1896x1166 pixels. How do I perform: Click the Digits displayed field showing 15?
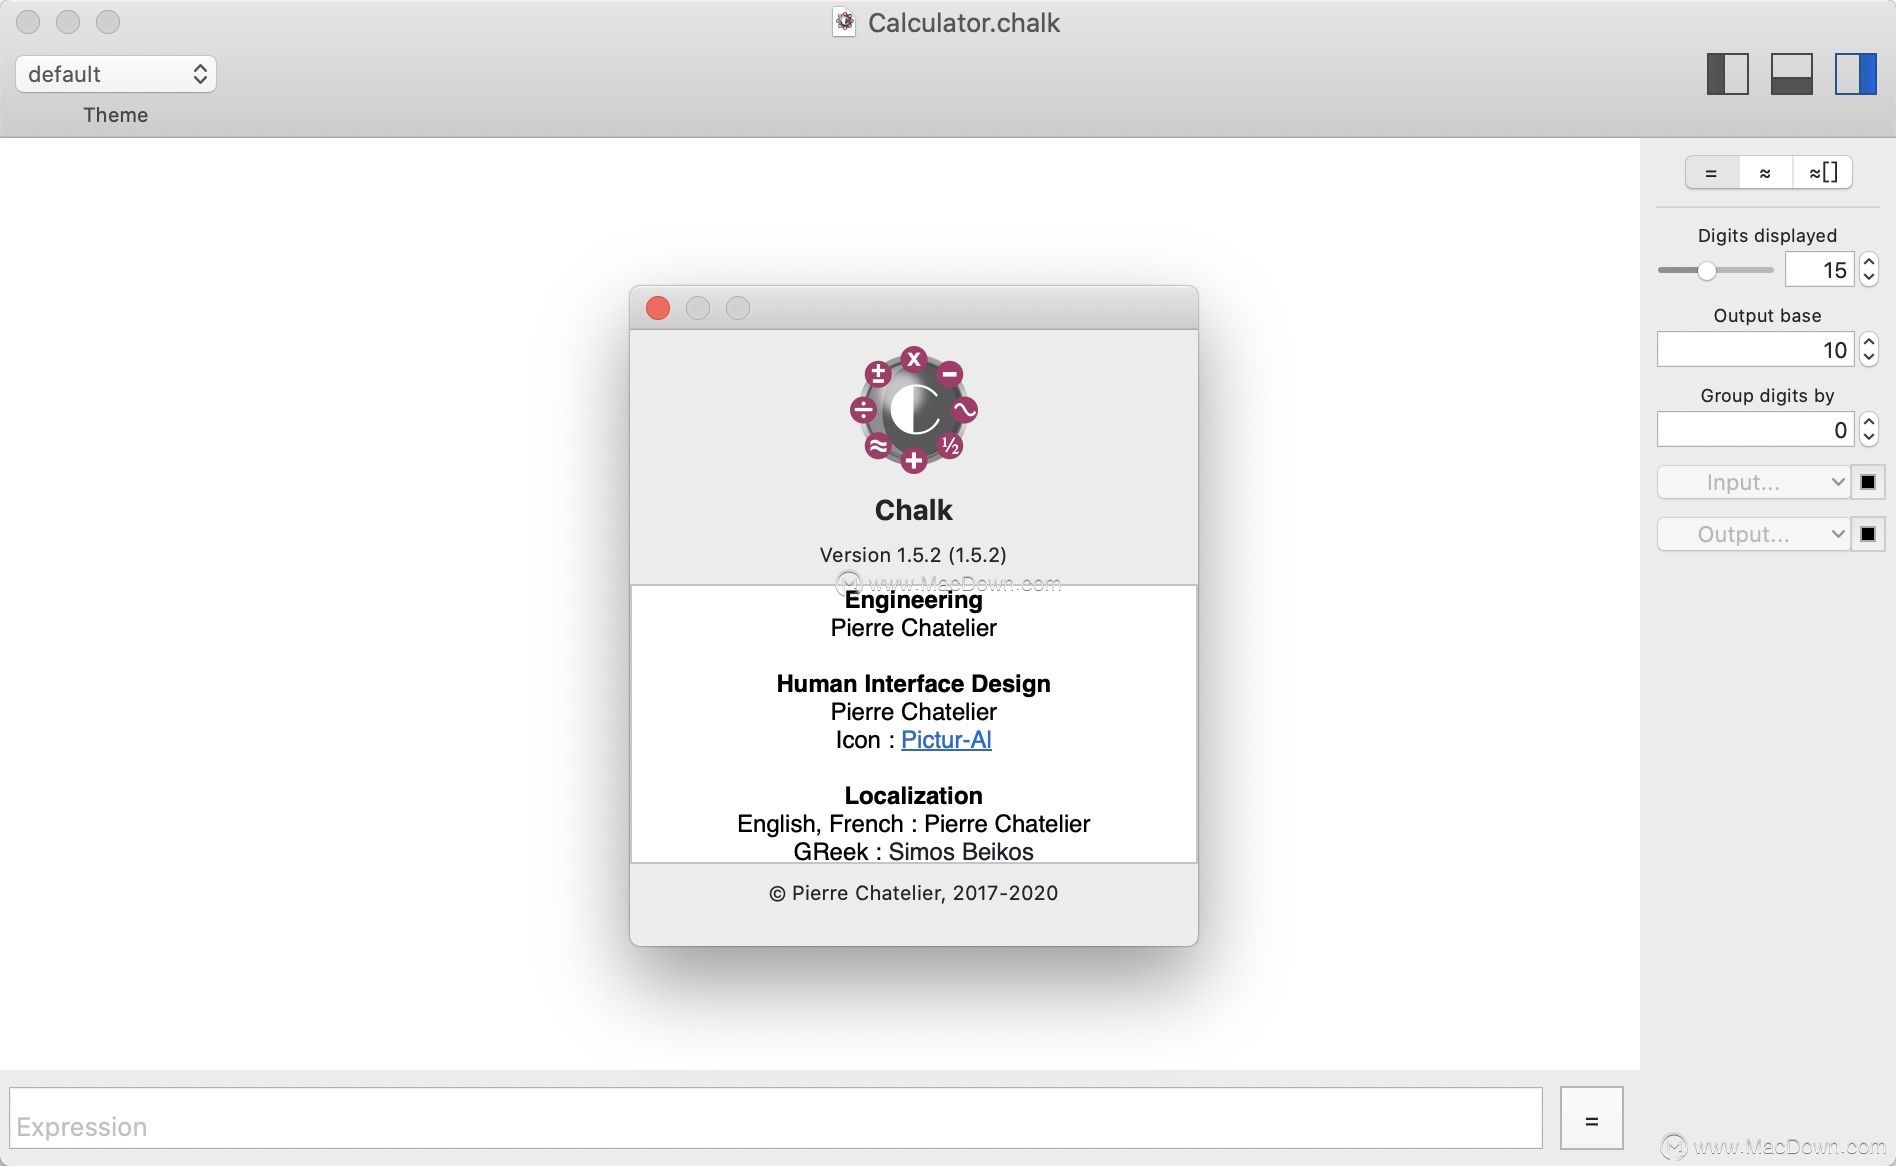point(1820,270)
